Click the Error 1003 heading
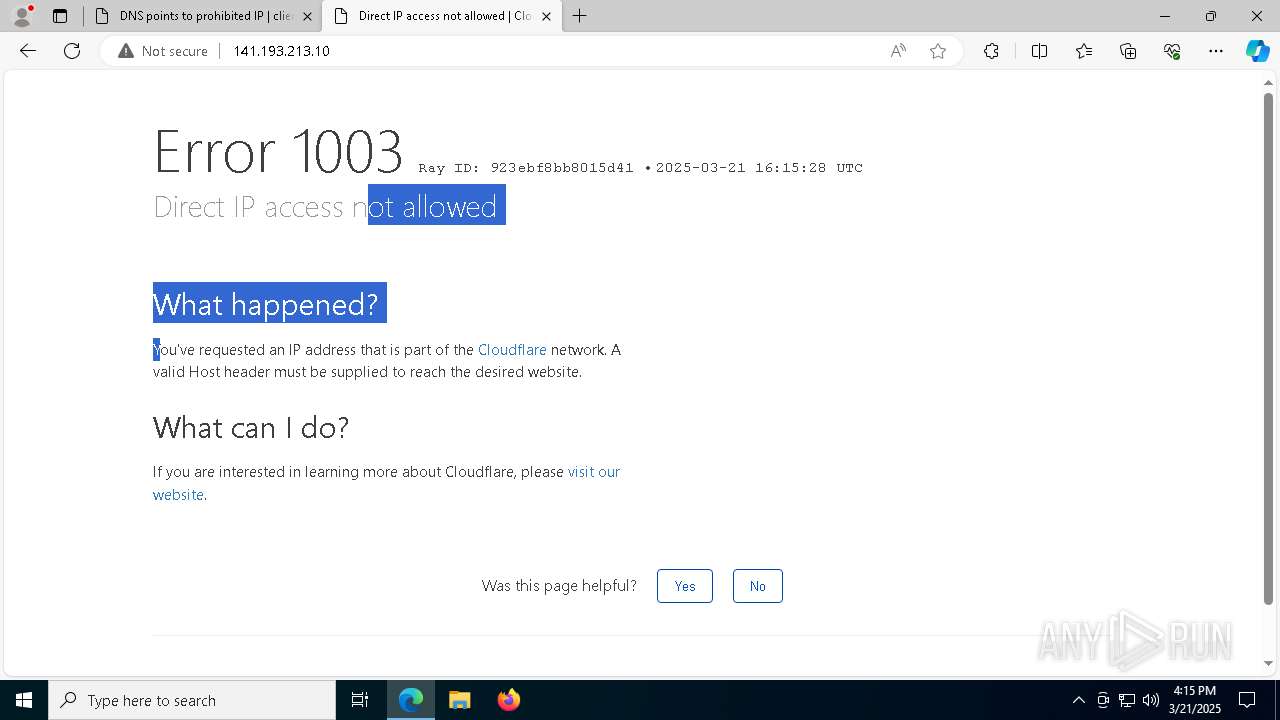1280x720 pixels. 278,152
